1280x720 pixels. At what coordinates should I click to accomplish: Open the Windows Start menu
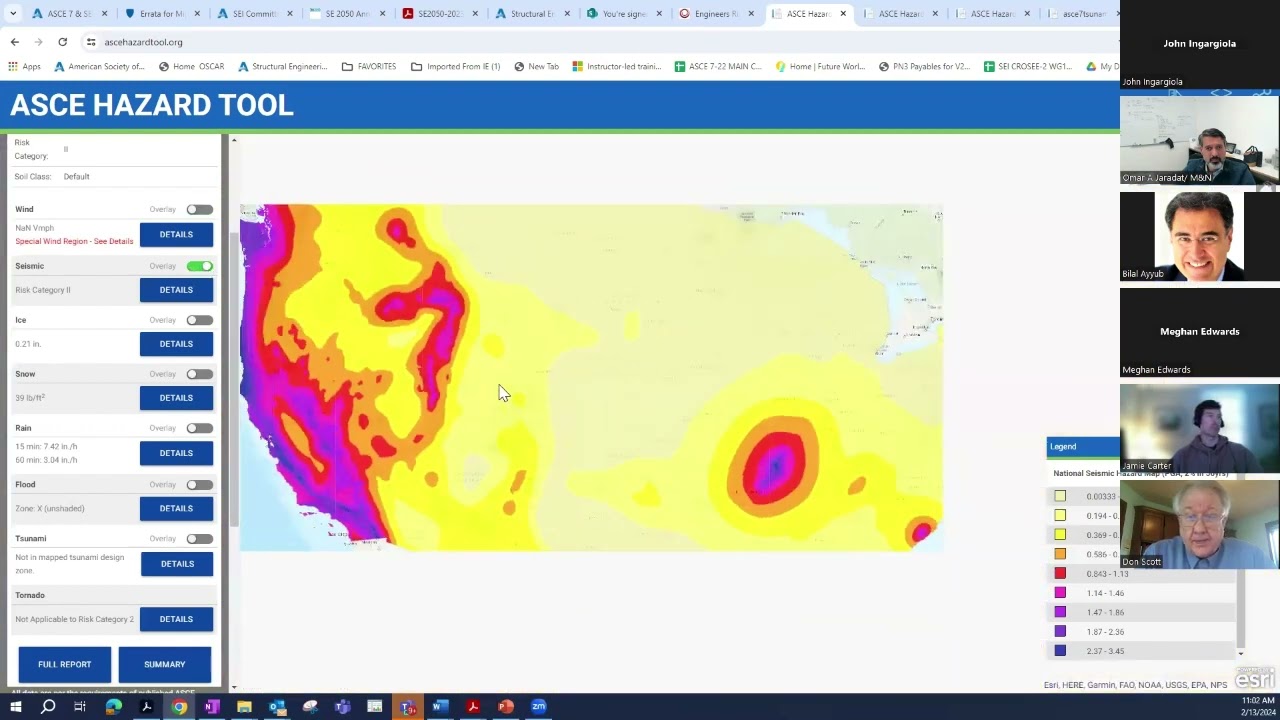point(15,707)
